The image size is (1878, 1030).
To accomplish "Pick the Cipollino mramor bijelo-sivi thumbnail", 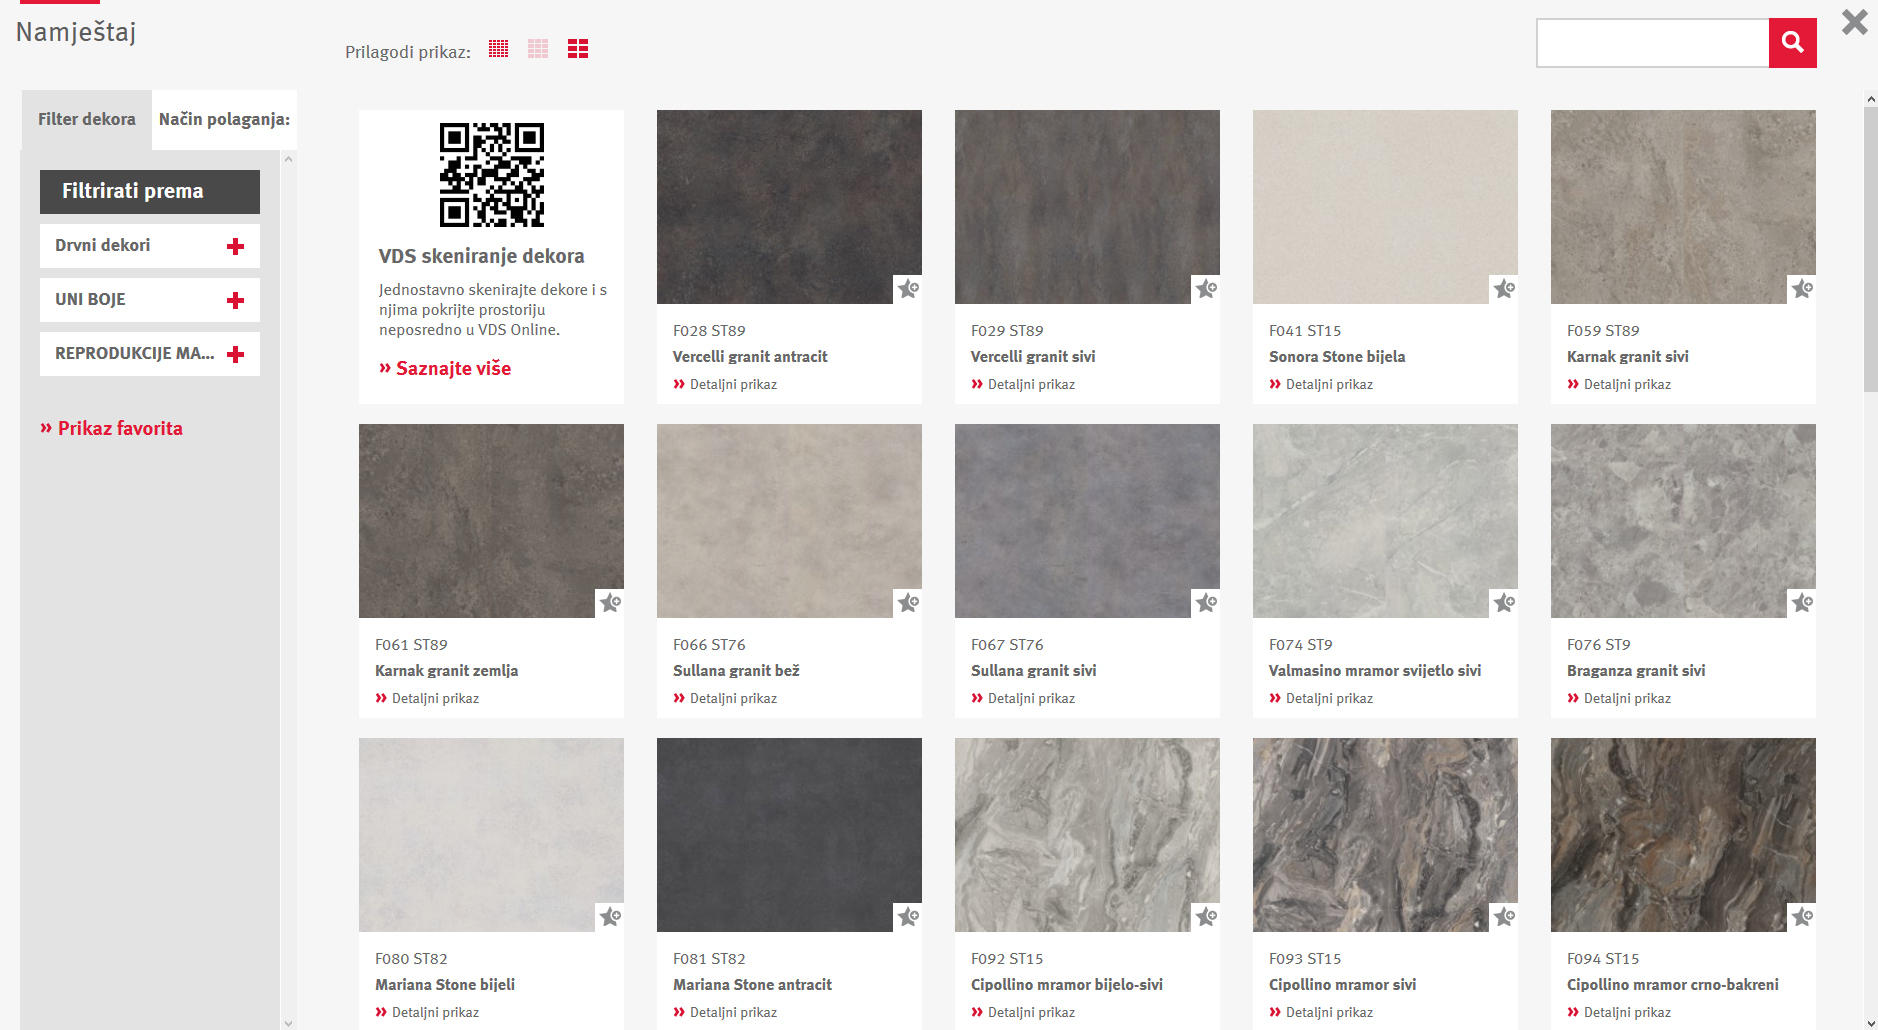I will [1087, 835].
